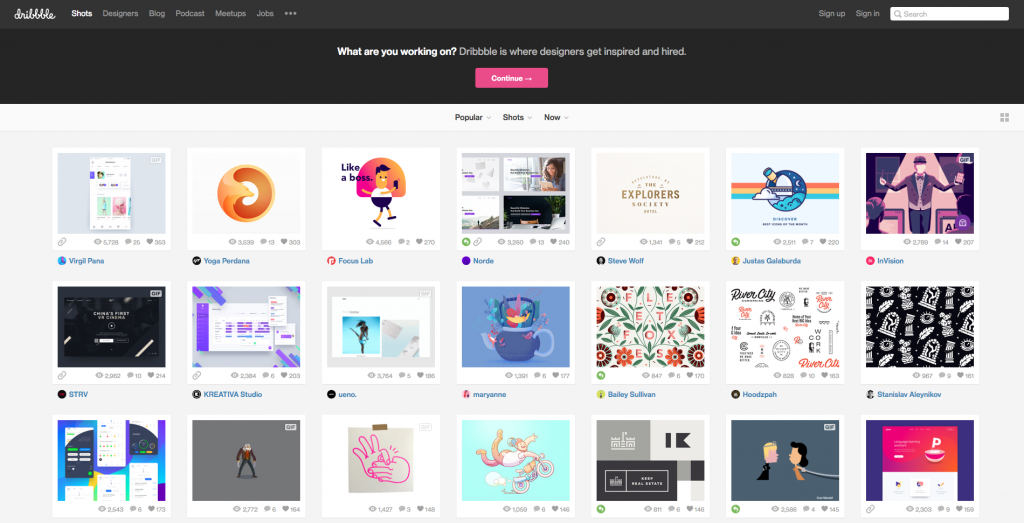Switch to grid view layout icon
The height and width of the screenshot is (523, 1024).
pos(1004,118)
